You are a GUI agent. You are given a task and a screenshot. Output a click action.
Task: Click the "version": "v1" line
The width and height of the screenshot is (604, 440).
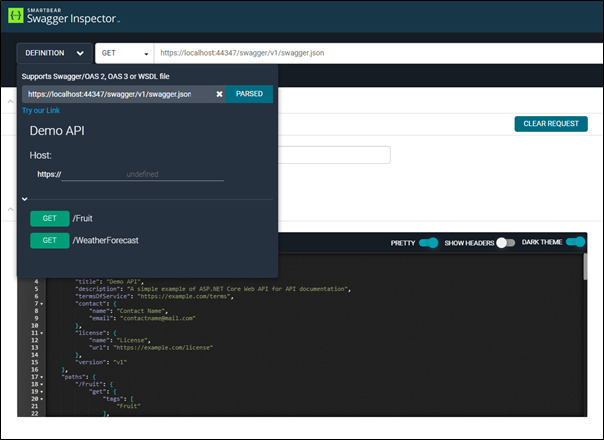tap(101, 362)
